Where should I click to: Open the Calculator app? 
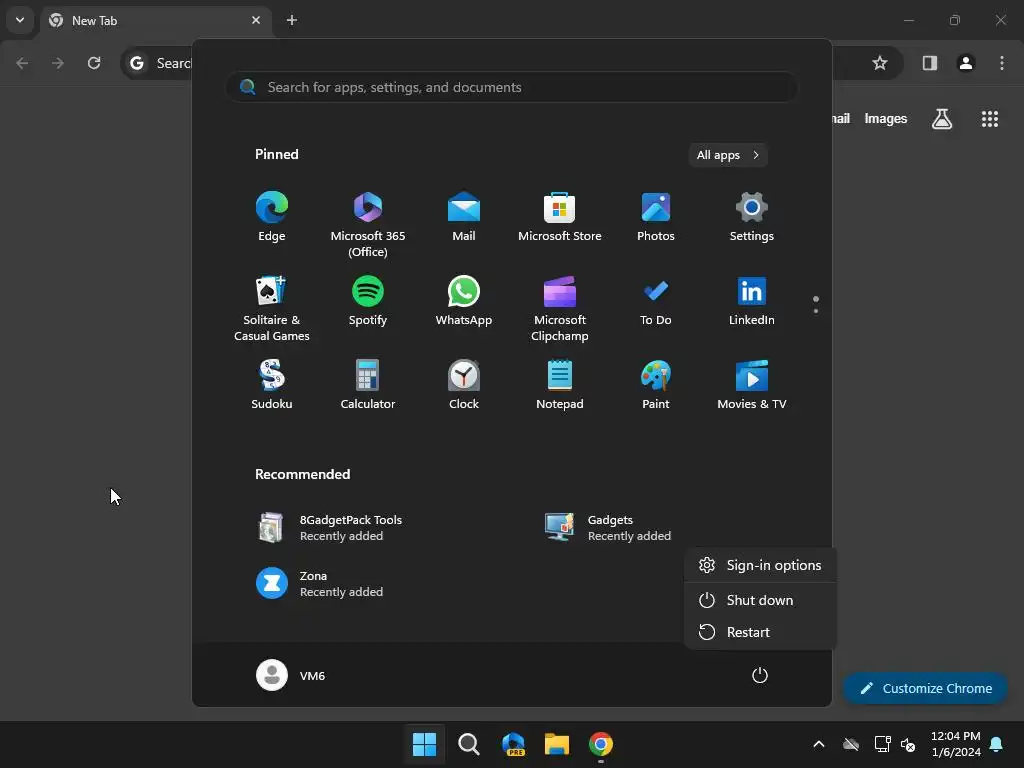click(x=368, y=385)
